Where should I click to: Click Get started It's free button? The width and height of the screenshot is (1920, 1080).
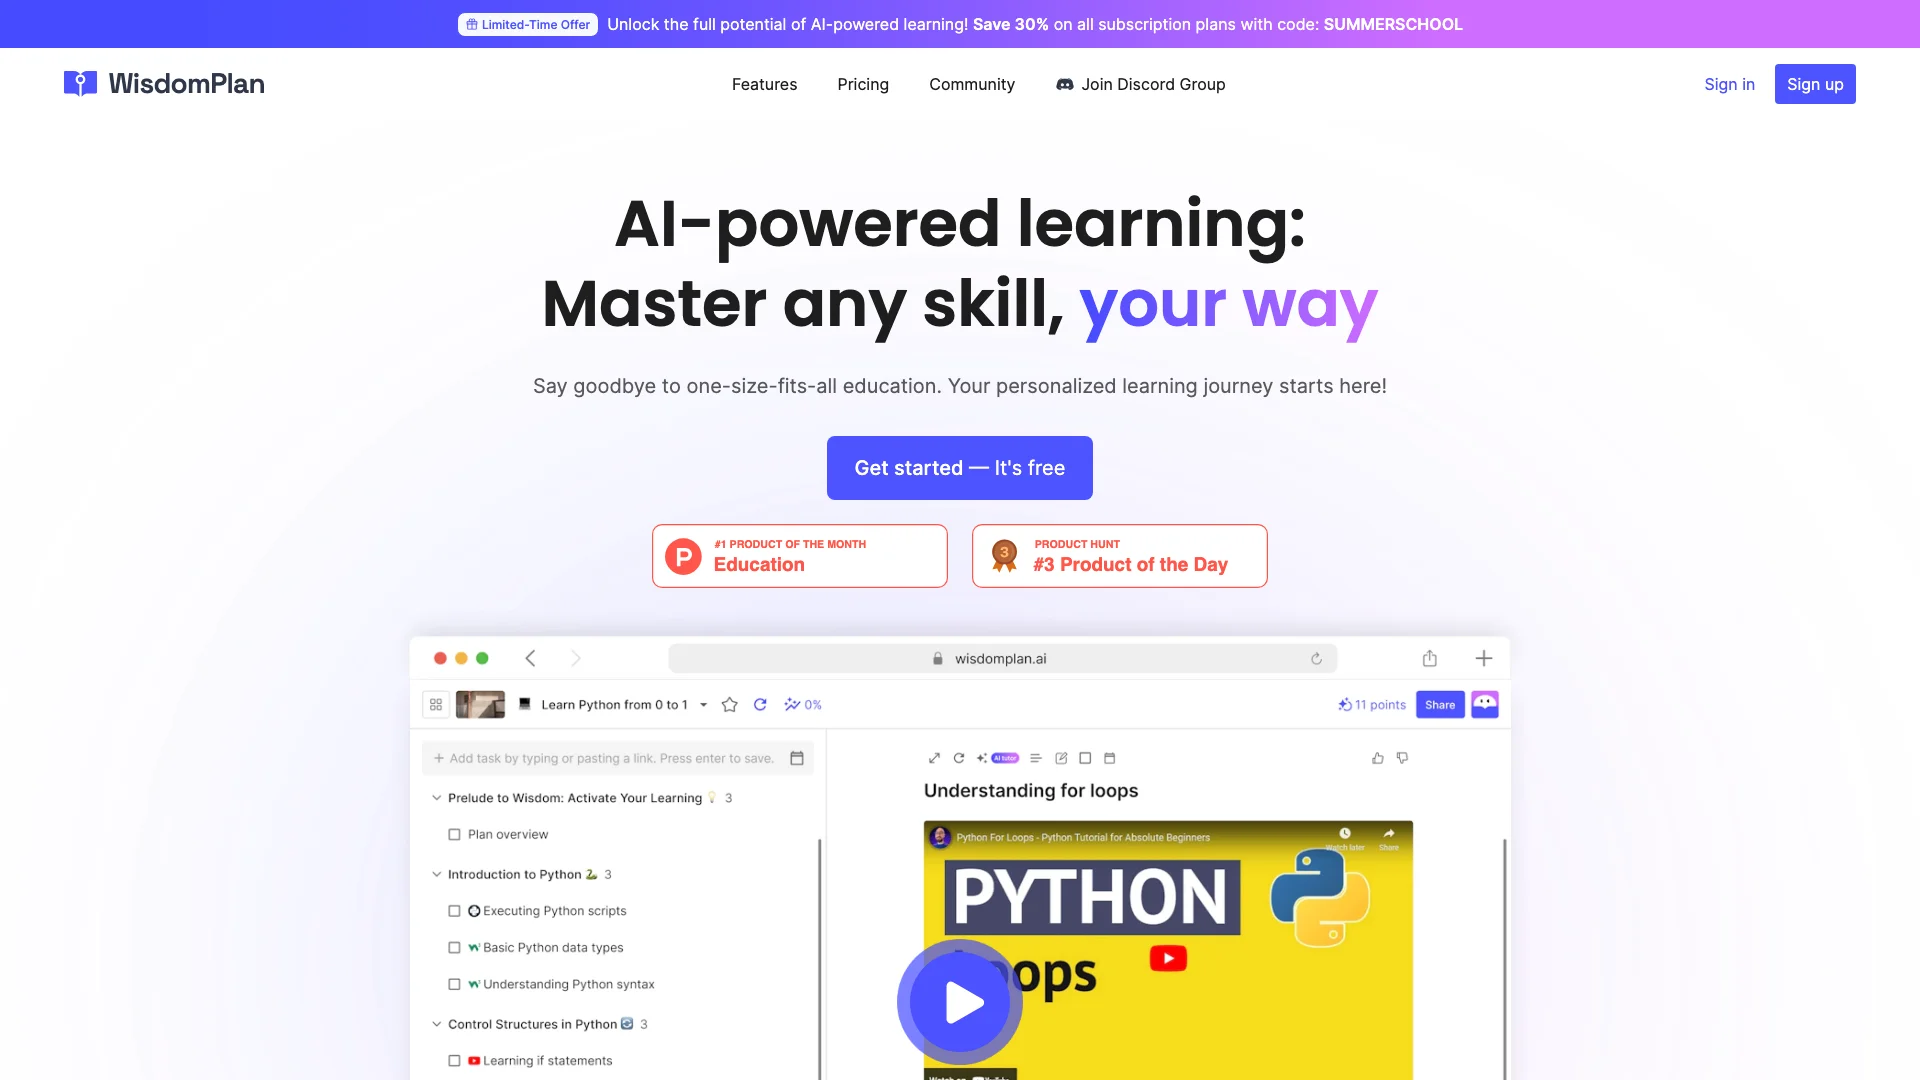[x=960, y=468]
